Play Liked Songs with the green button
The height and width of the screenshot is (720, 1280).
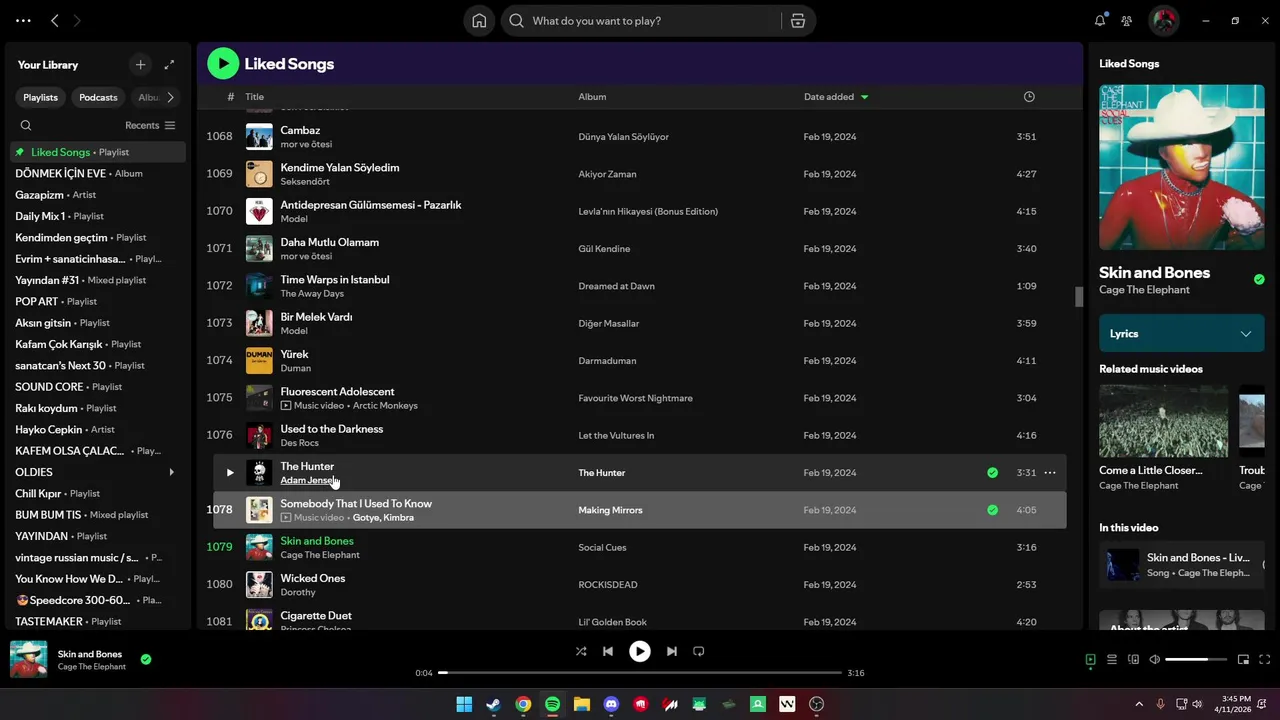(223, 64)
